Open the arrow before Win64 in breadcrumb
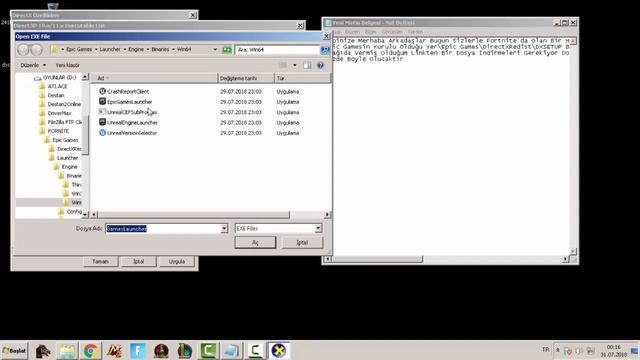 point(173,49)
